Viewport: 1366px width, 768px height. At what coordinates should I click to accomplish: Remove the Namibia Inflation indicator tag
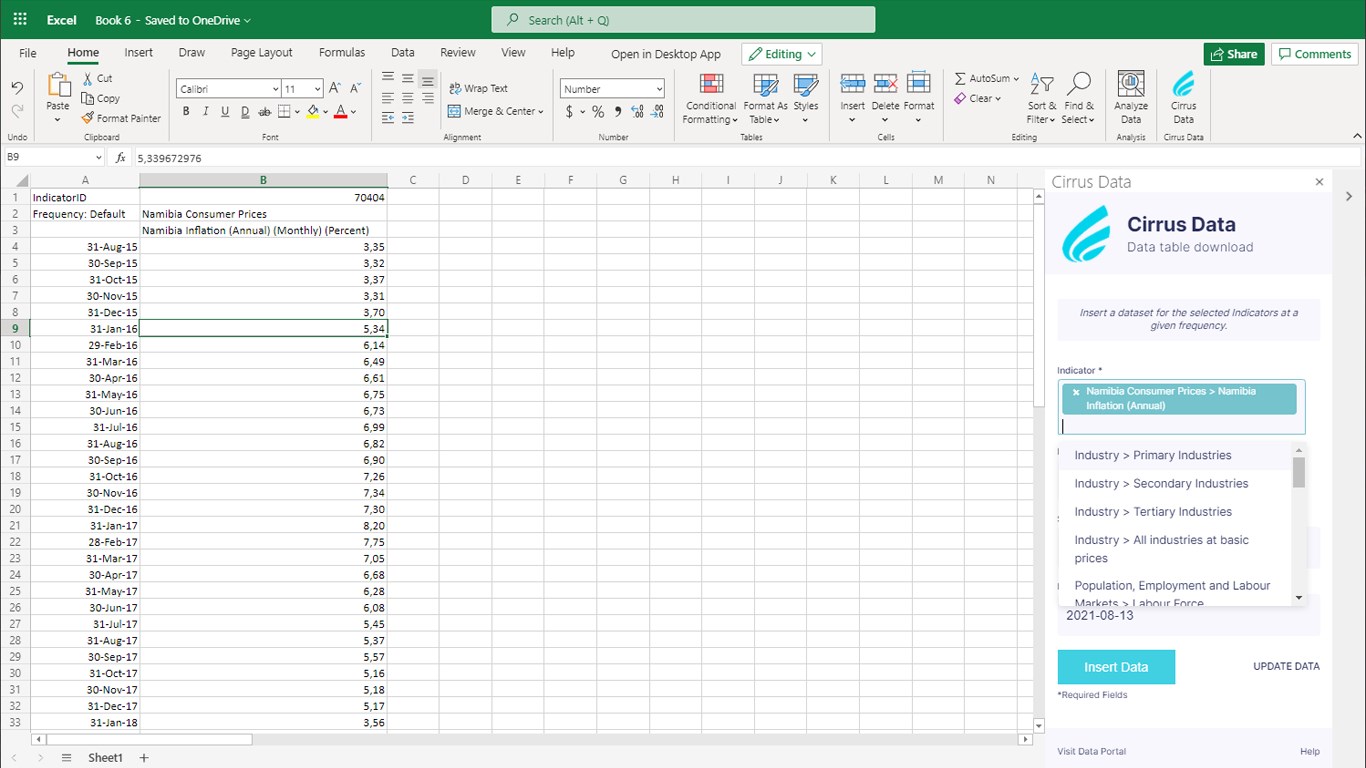(1076, 392)
